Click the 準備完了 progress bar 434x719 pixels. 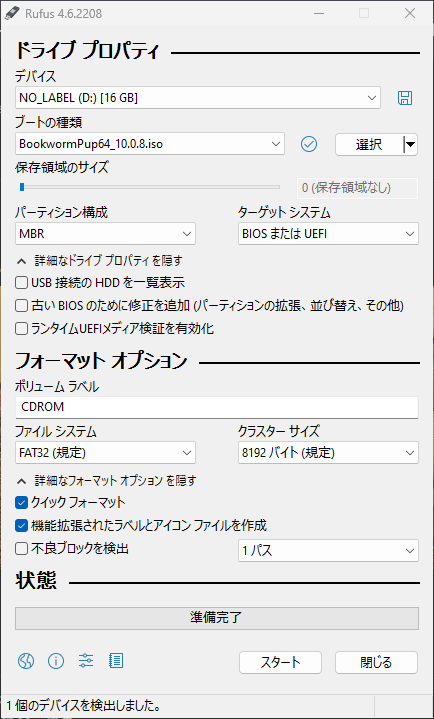(x=217, y=618)
